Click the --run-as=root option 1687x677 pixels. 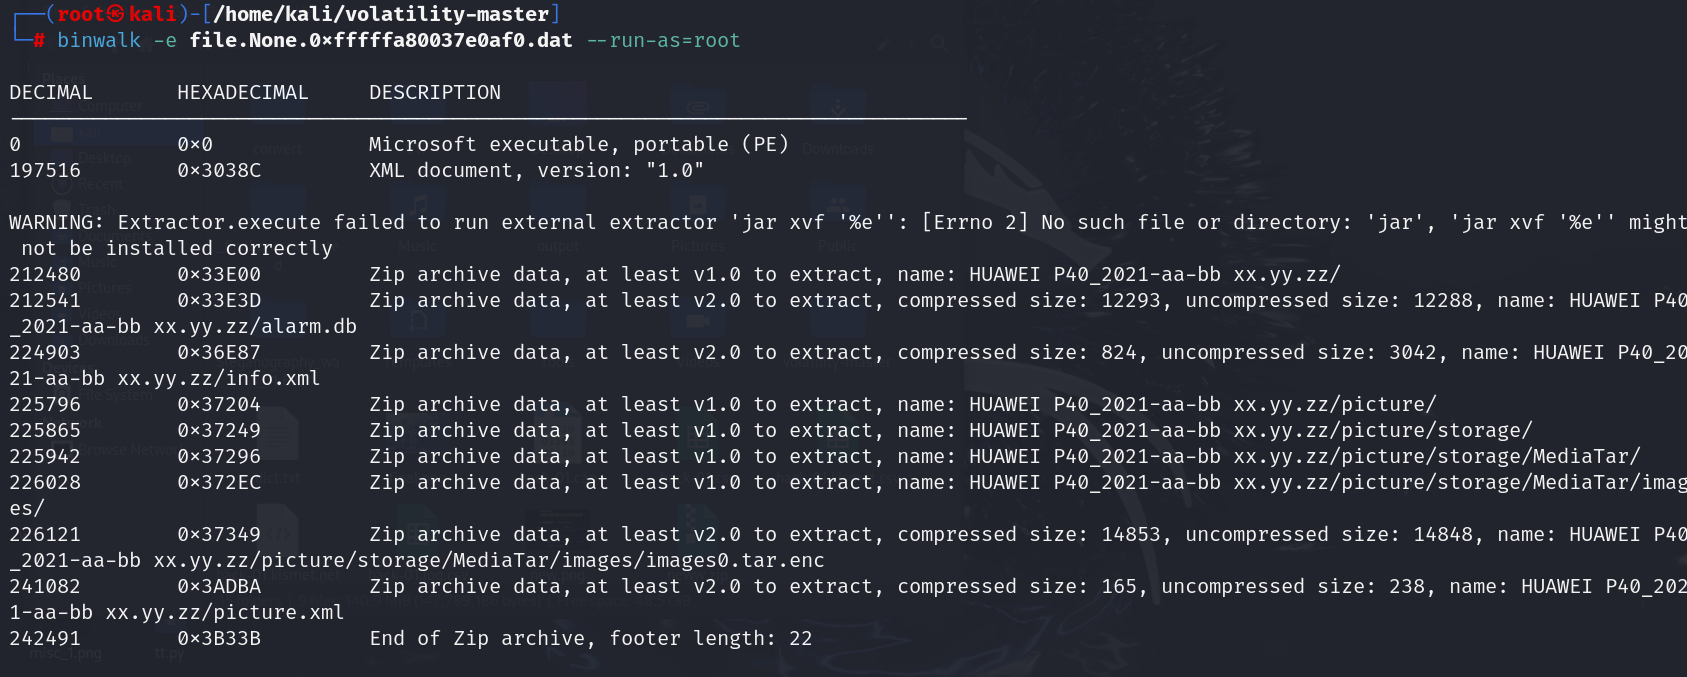tap(663, 40)
